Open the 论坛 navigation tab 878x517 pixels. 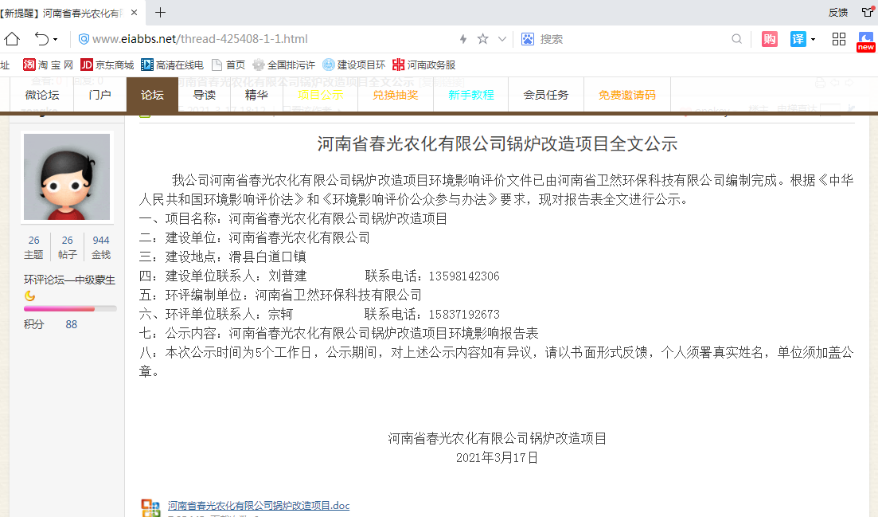point(152,95)
